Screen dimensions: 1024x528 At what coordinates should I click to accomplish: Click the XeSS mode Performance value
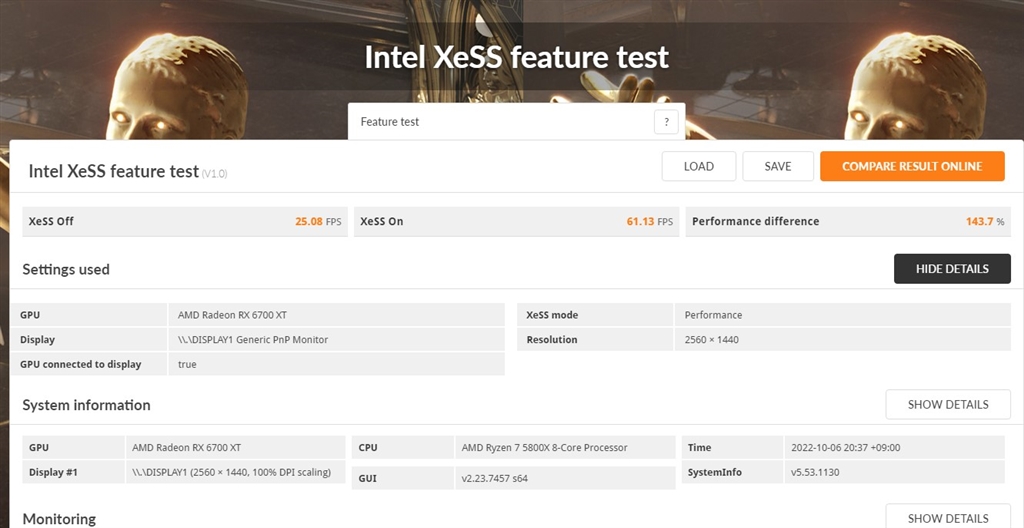(x=713, y=315)
